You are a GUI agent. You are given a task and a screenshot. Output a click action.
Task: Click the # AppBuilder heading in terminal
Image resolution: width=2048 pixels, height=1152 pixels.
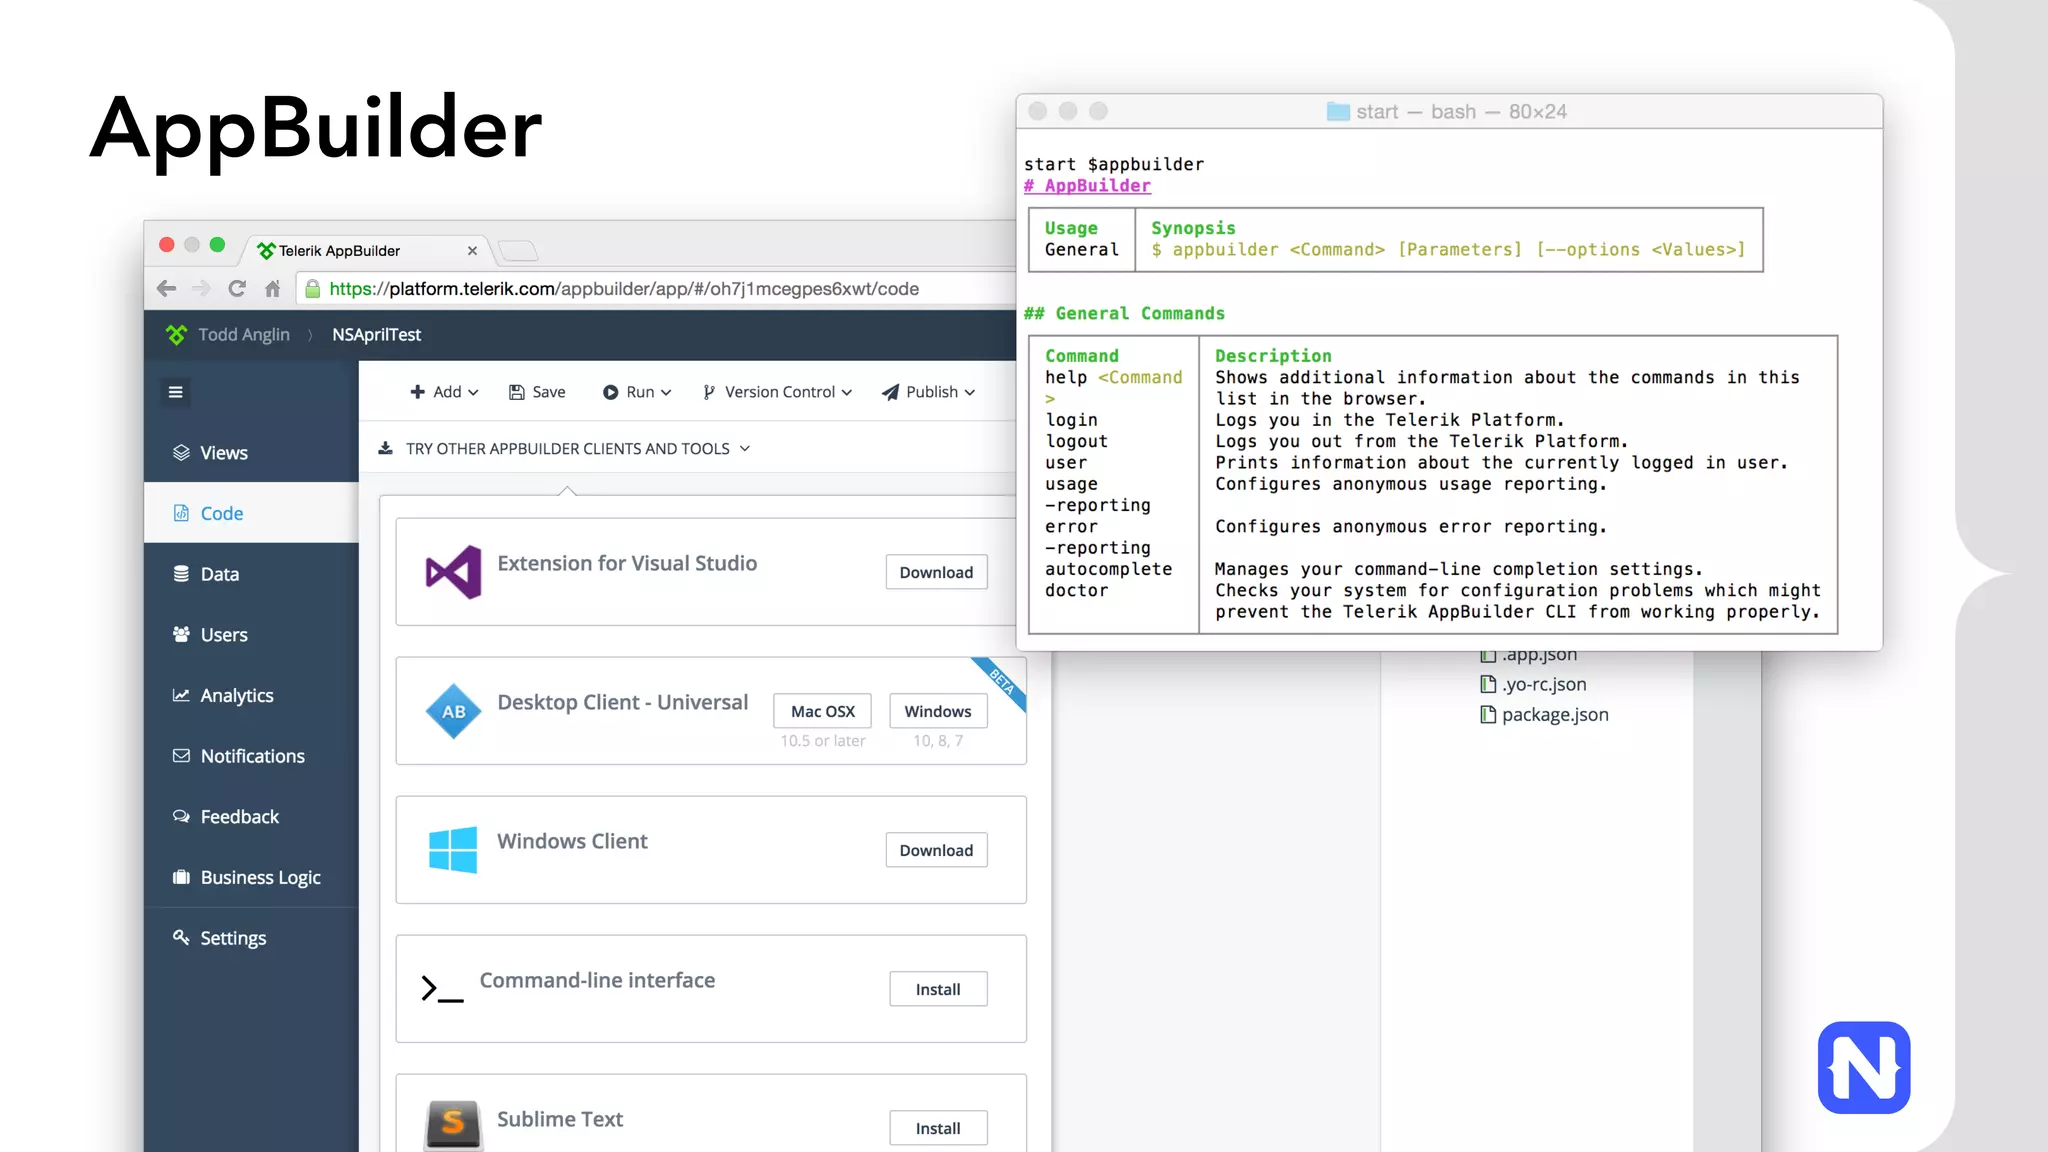pyautogui.click(x=1087, y=186)
